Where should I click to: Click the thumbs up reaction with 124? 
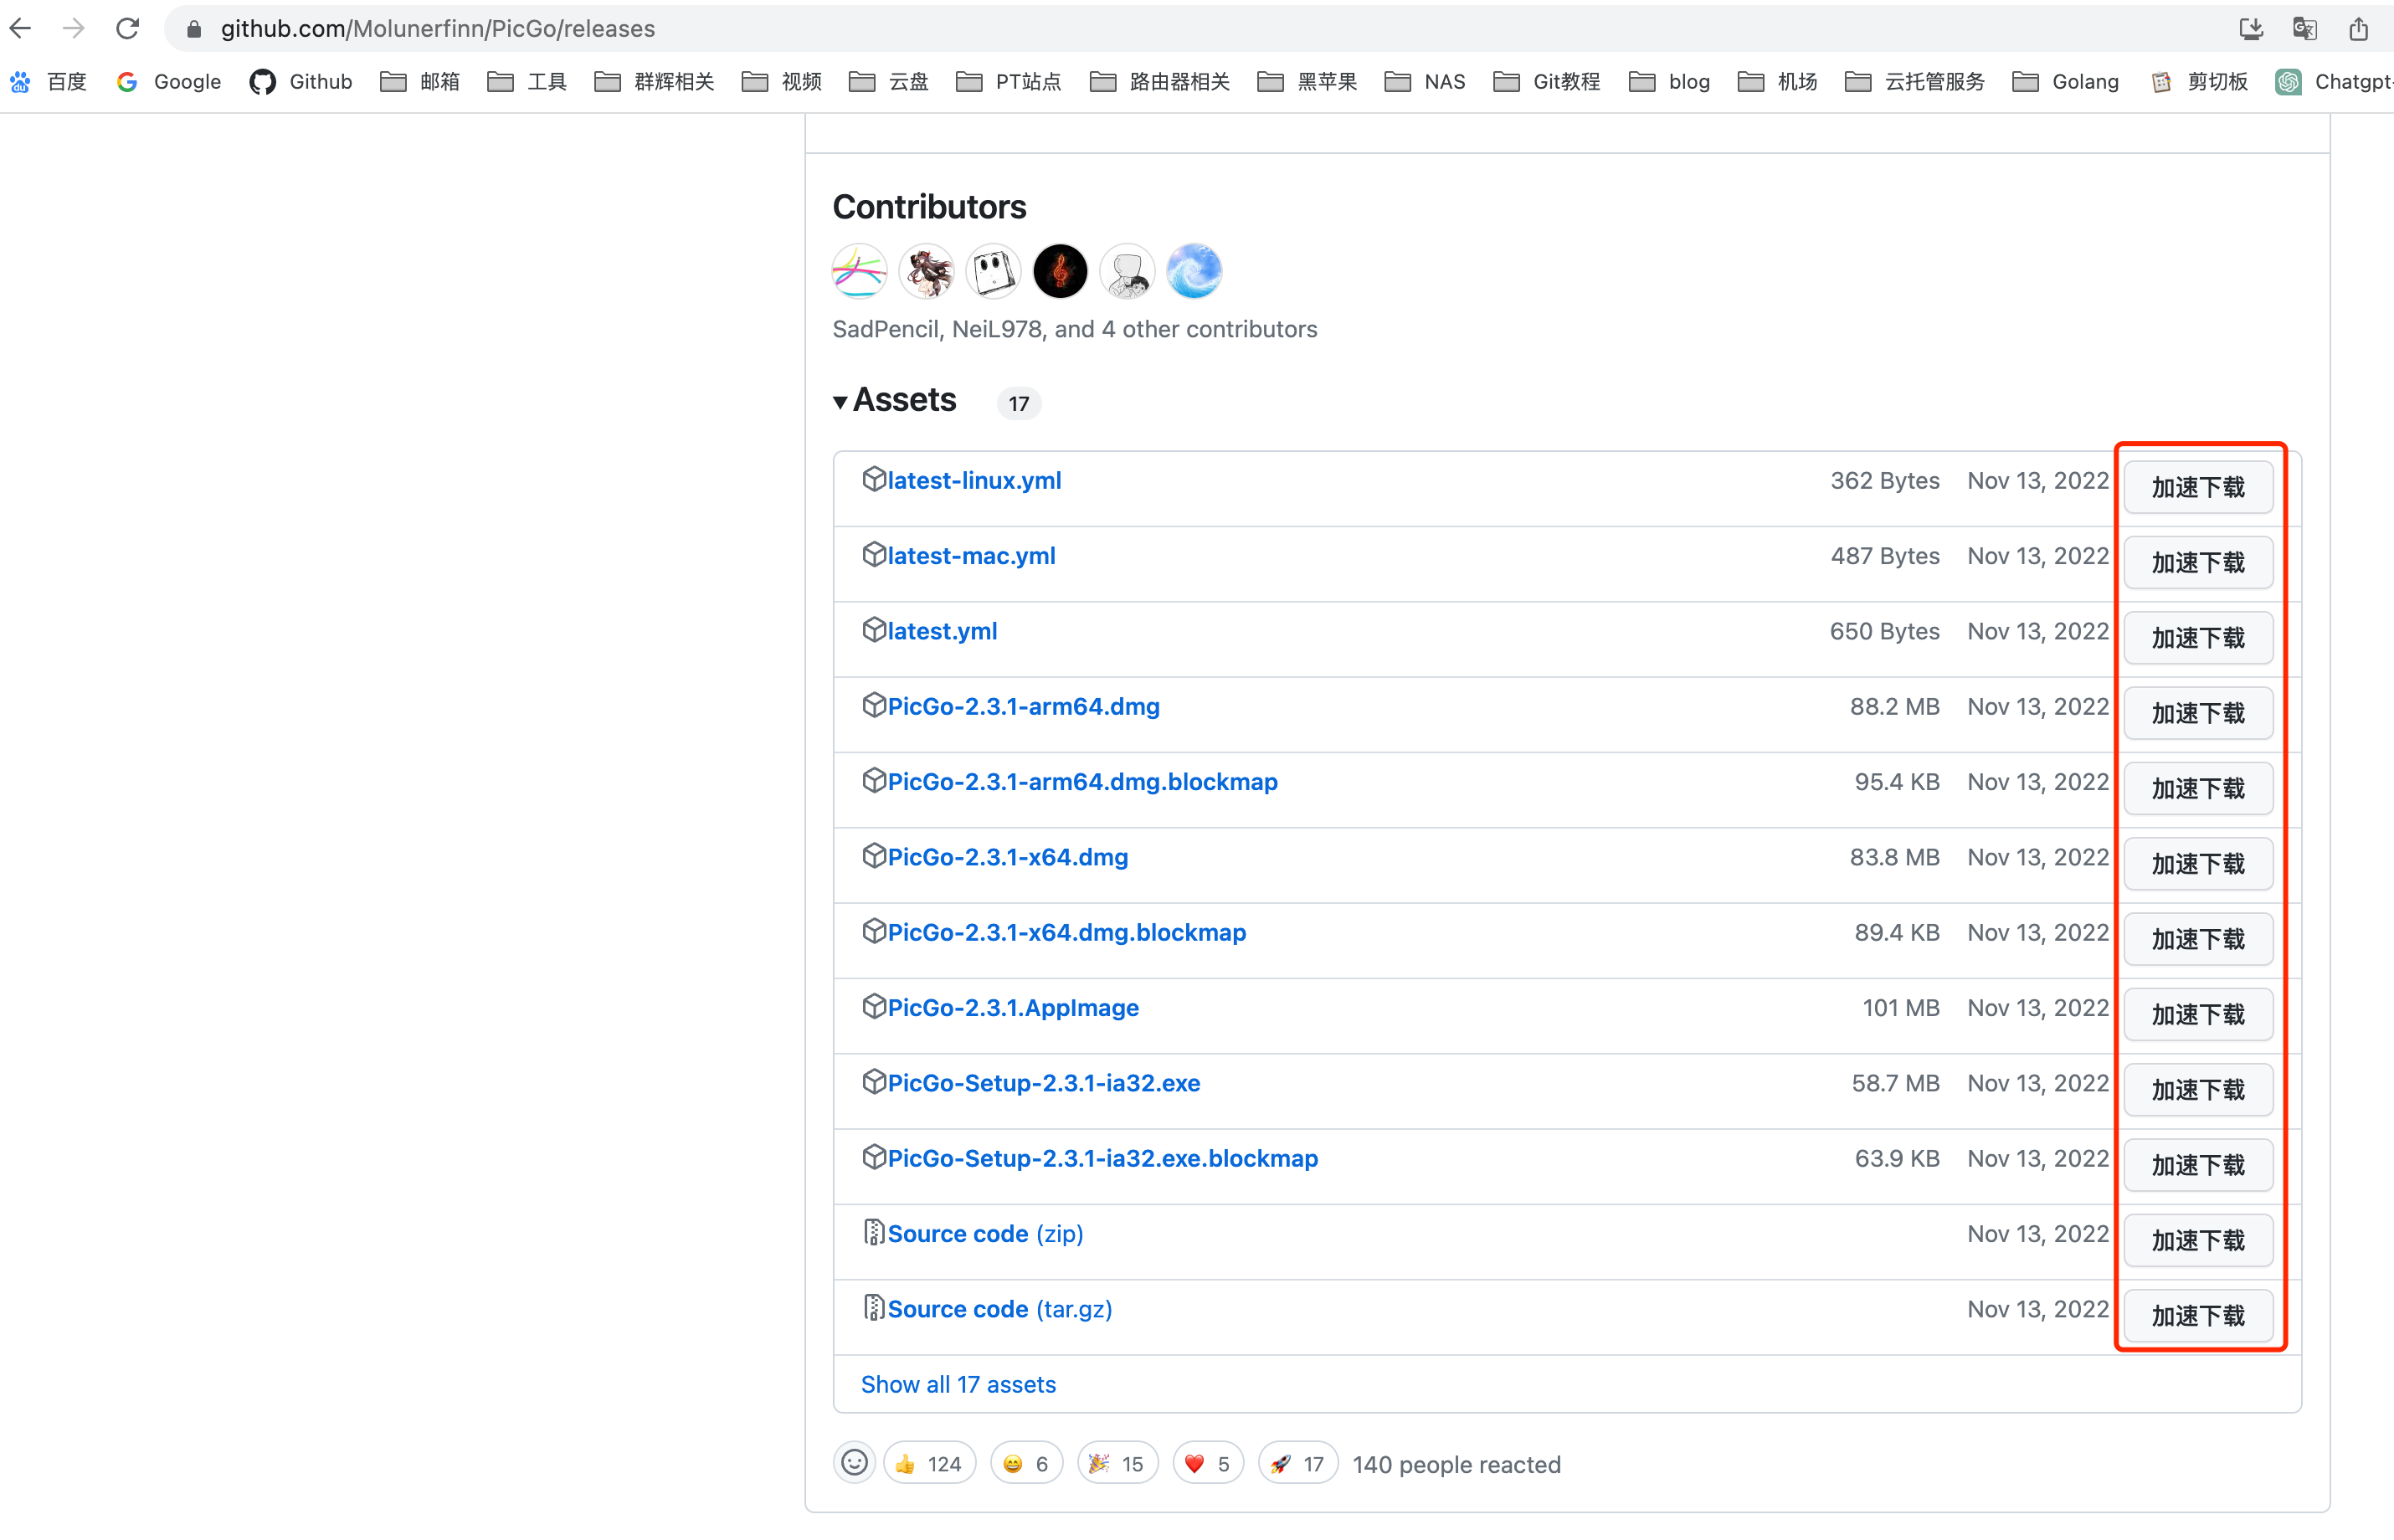[929, 1464]
